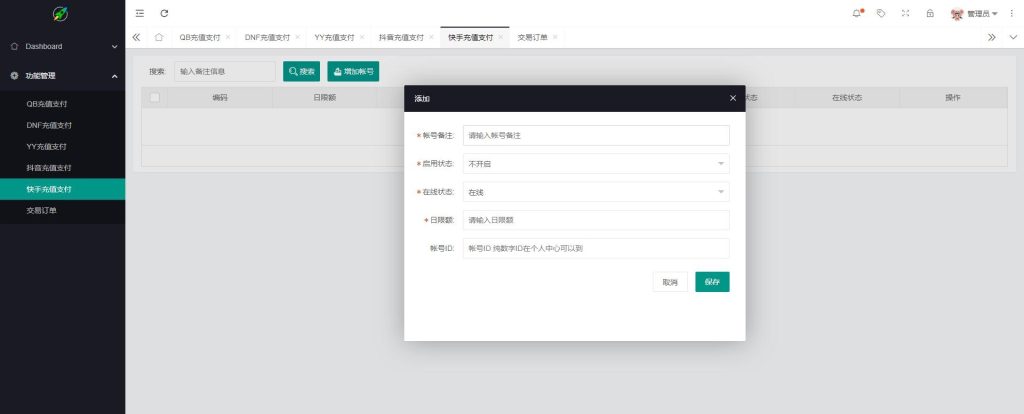Close the DNF充值支付 tab
This screenshot has height=414, width=1024.
pos(297,37)
